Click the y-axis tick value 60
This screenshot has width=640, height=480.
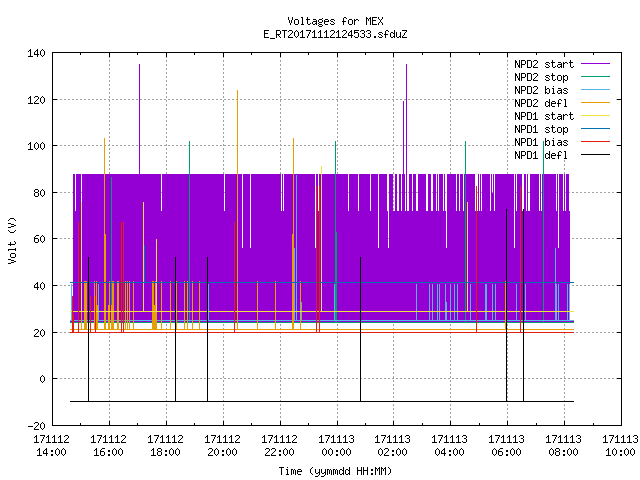pyautogui.click(x=39, y=239)
